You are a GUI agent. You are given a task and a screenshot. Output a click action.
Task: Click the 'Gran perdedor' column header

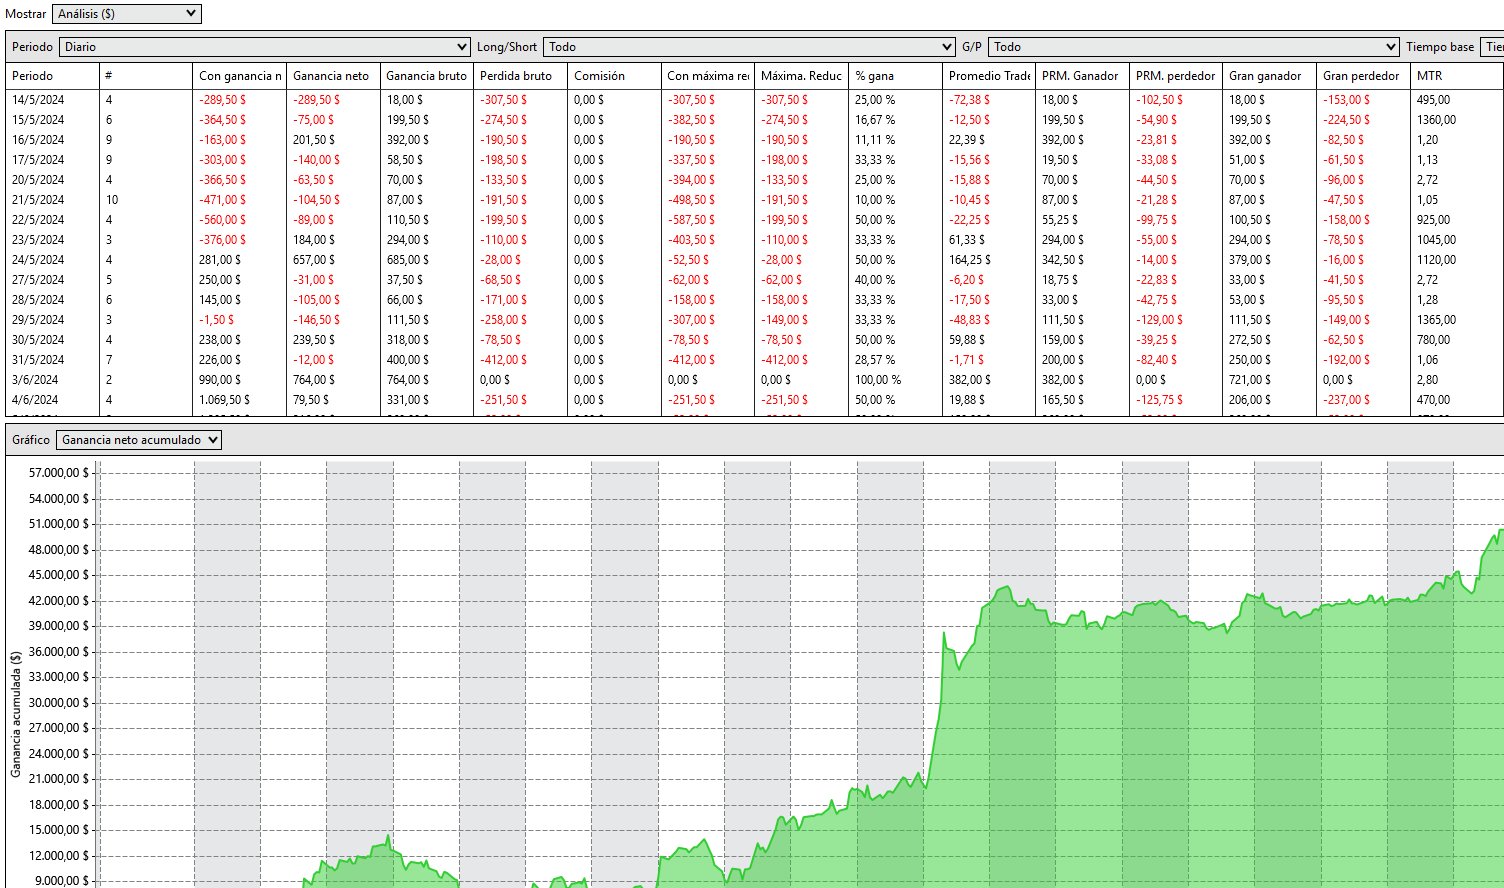[1363, 76]
